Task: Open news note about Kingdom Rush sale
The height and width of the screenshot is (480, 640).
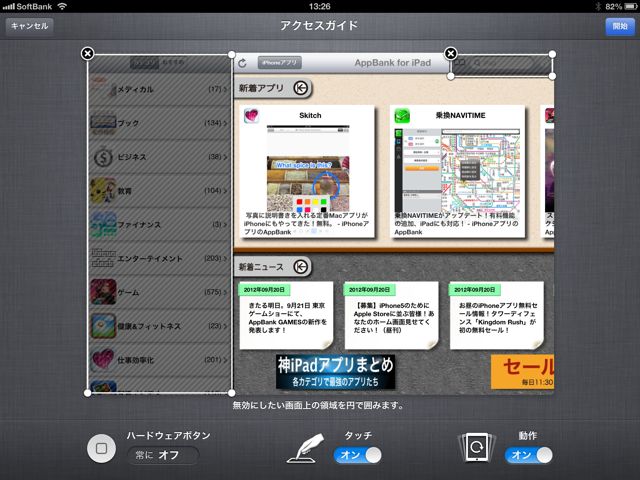Action: pyautogui.click(x=497, y=316)
